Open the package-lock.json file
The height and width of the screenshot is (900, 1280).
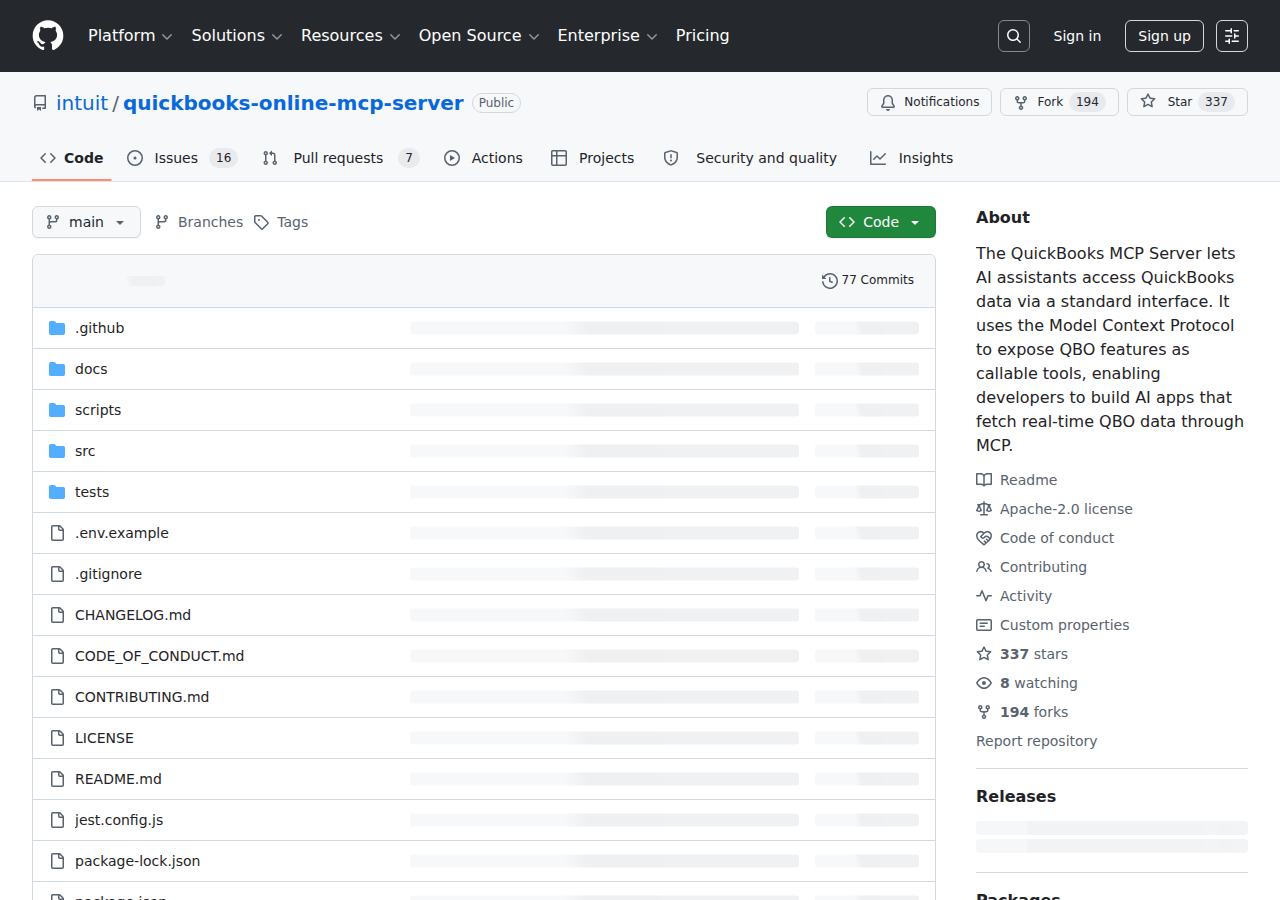click(x=138, y=861)
